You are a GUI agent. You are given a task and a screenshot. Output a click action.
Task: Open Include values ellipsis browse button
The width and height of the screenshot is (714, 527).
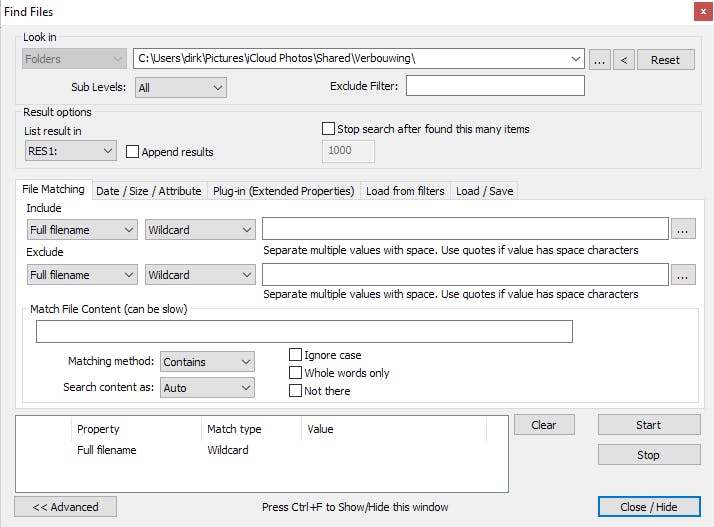[x=683, y=230]
